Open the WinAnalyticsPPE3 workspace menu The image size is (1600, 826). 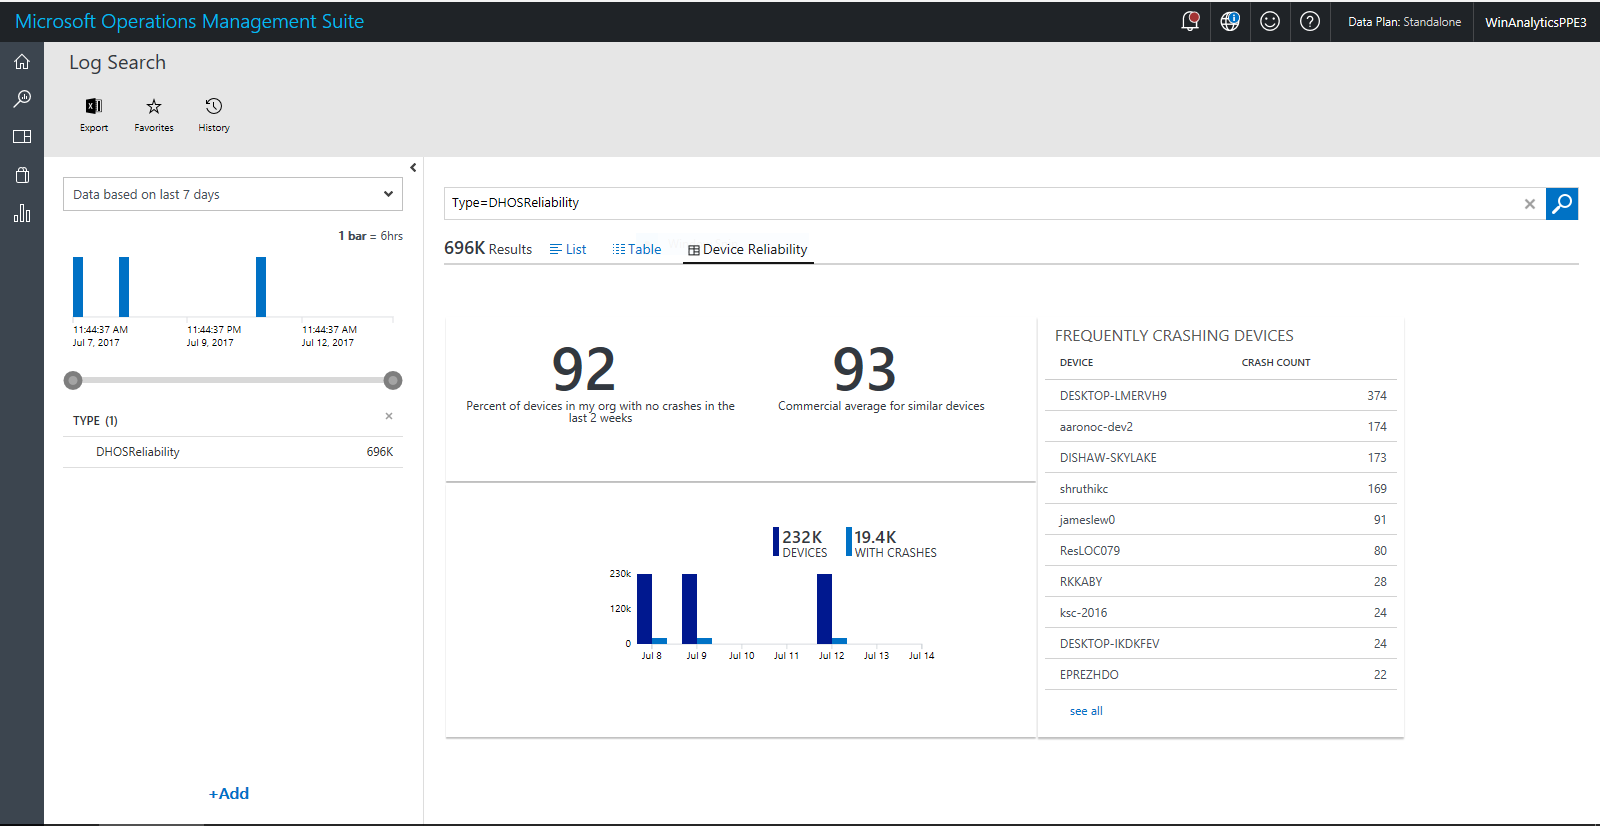pyautogui.click(x=1535, y=22)
